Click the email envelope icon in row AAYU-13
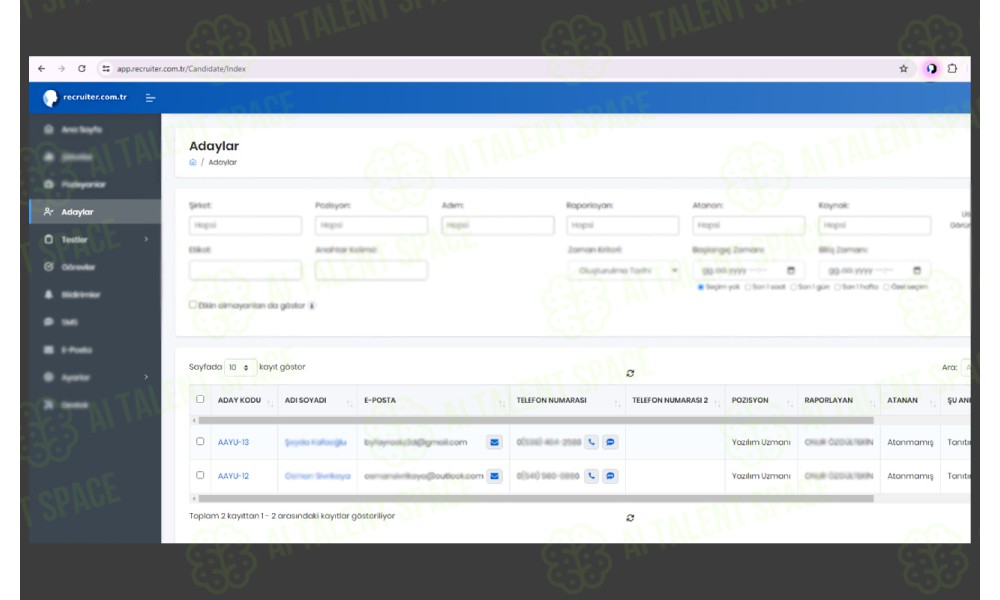This screenshot has width=1000, height=600. coord(494,443)
